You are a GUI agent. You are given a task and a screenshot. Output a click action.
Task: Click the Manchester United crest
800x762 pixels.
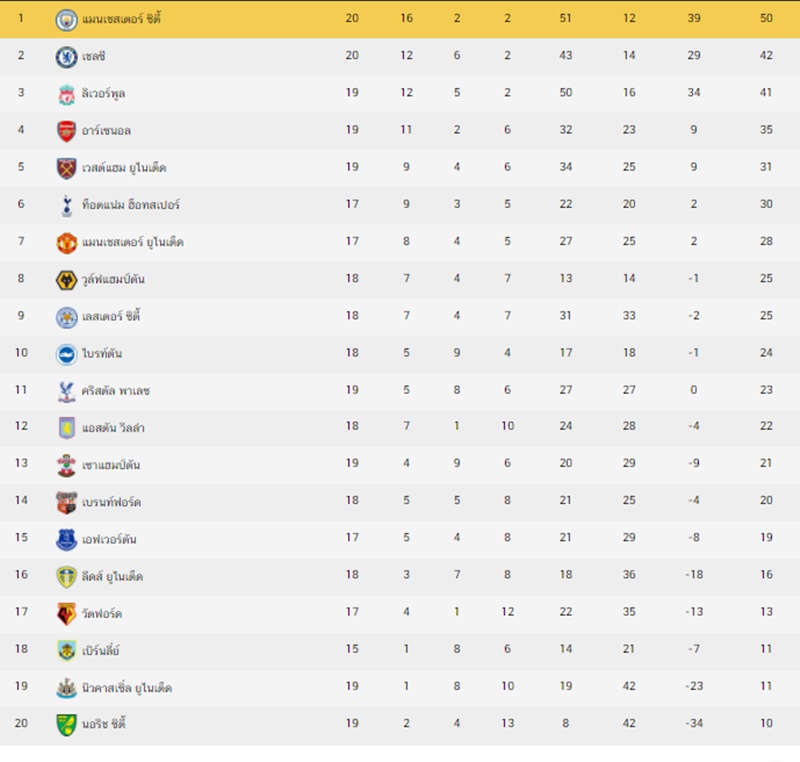pyautogui.click(x=66, y=243)
